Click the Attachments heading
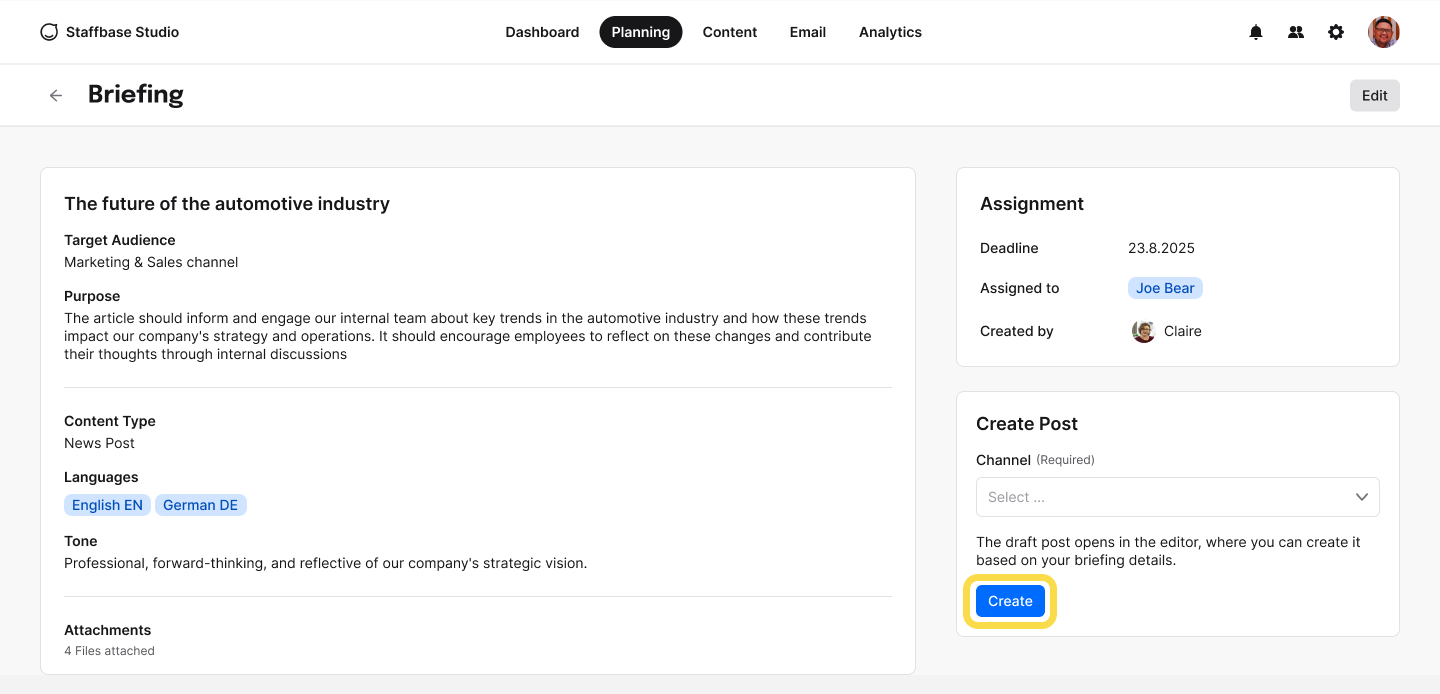The height and width of the screenshot is (694, 1440). coord(108,630)
